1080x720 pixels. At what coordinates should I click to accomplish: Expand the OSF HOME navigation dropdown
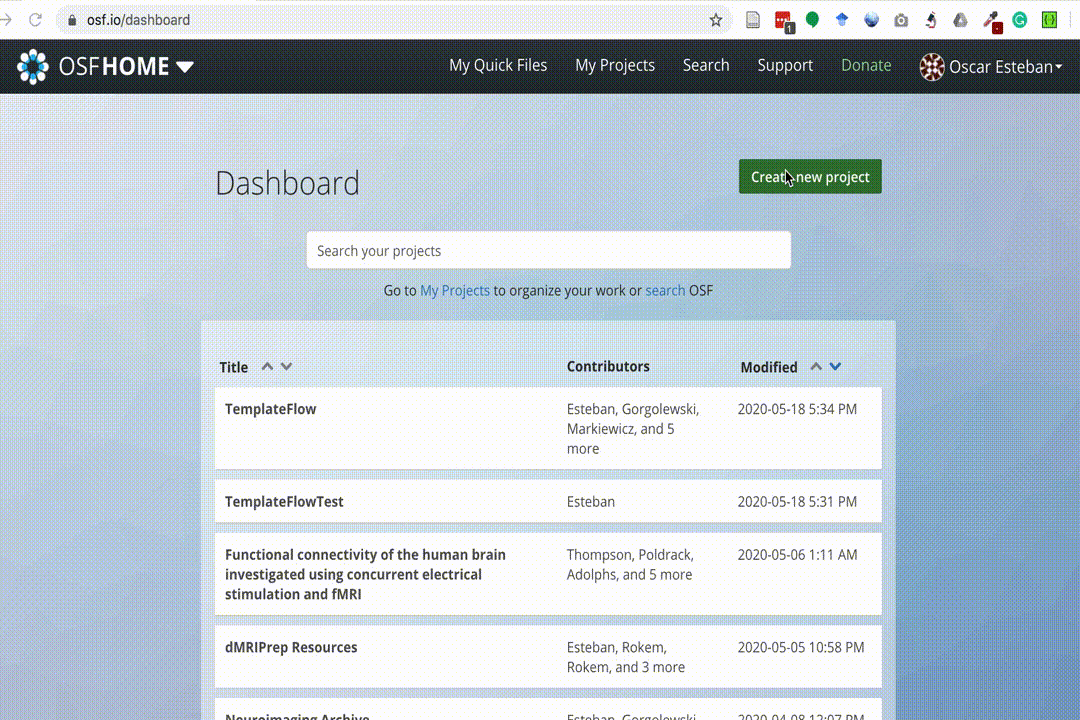point(185,67)
